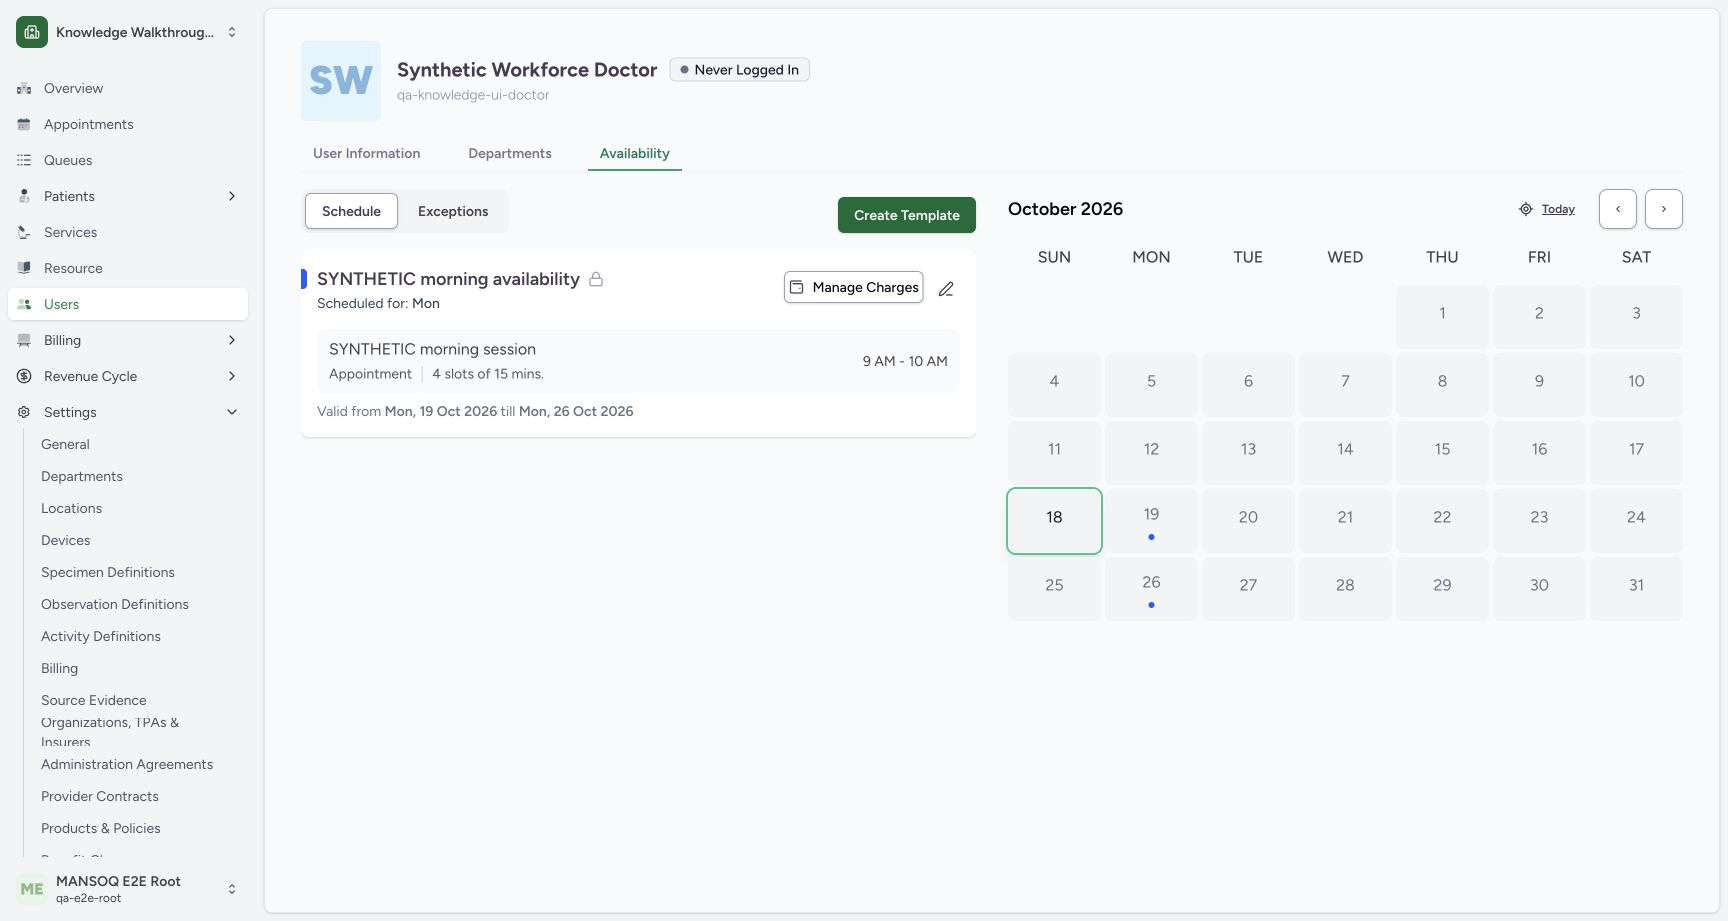Open the MANSOQ E2E Root account menu
Viewport: 1728px width, 921px height.
[128, 889]
